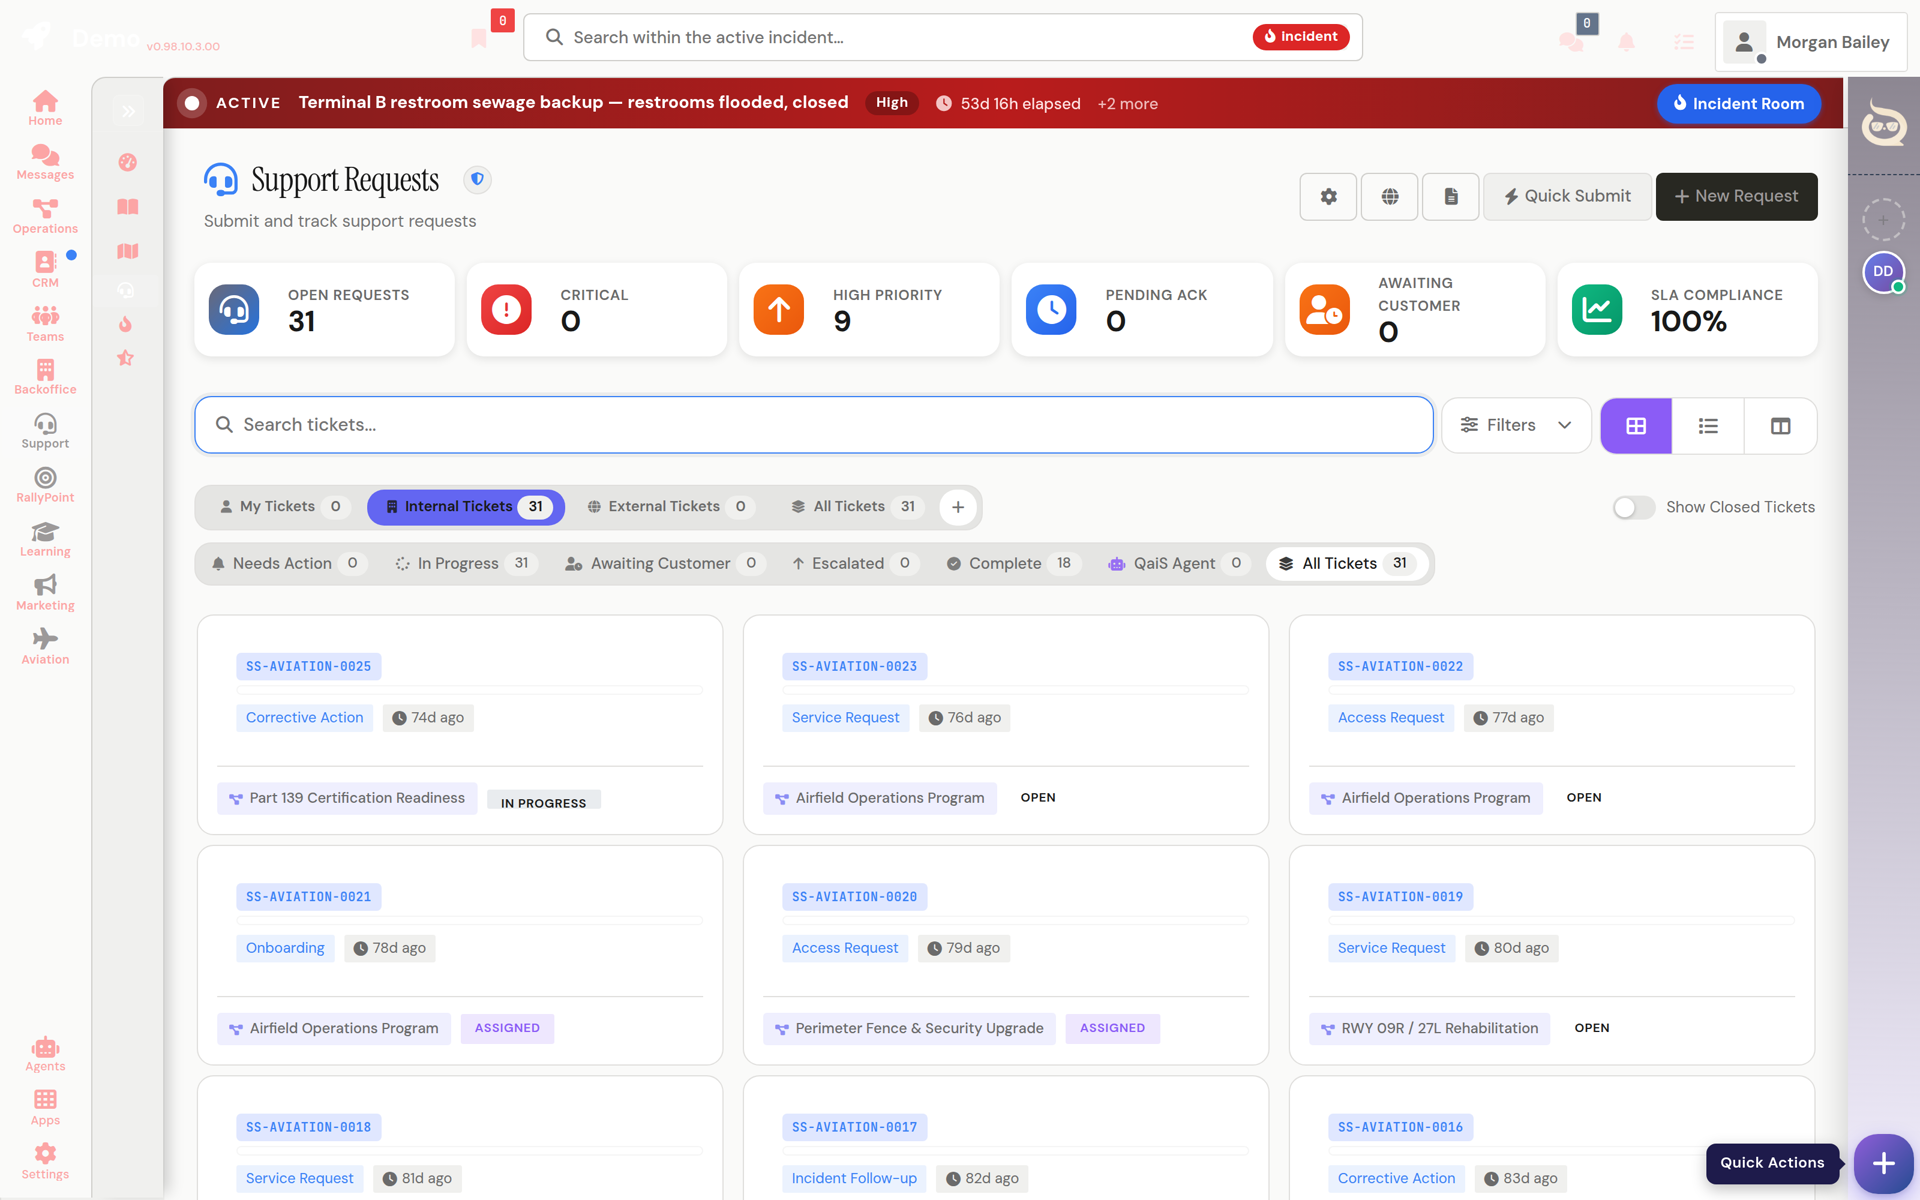Open the Quick Actions plus button
Image resolution: width=1920 pixels, height=1200 pixels.
(x=1883, y=1163)
